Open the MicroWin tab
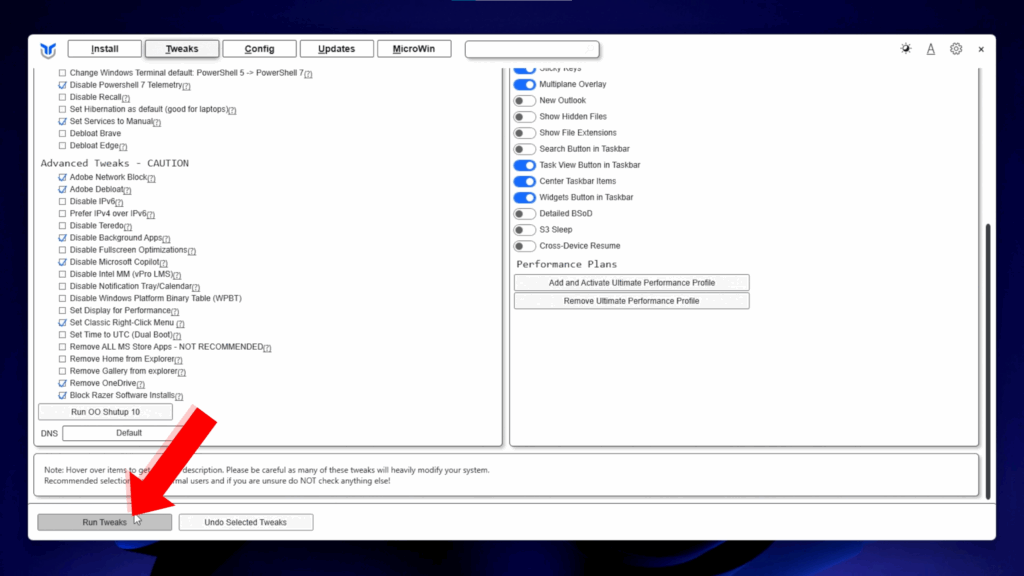This screenshot has height=576, width=1024. [414, 49]
